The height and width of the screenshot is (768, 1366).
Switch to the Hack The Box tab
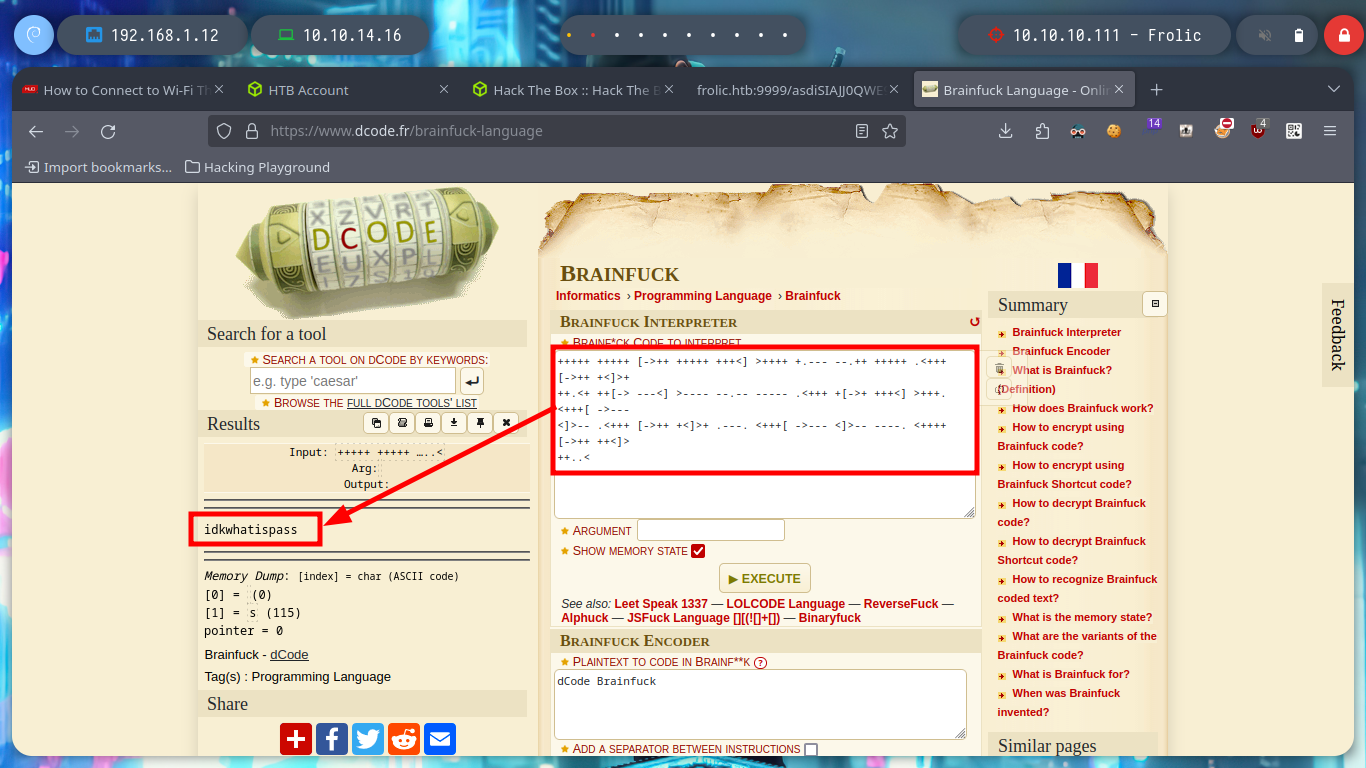pyautogui.click(x=574, y=90)
